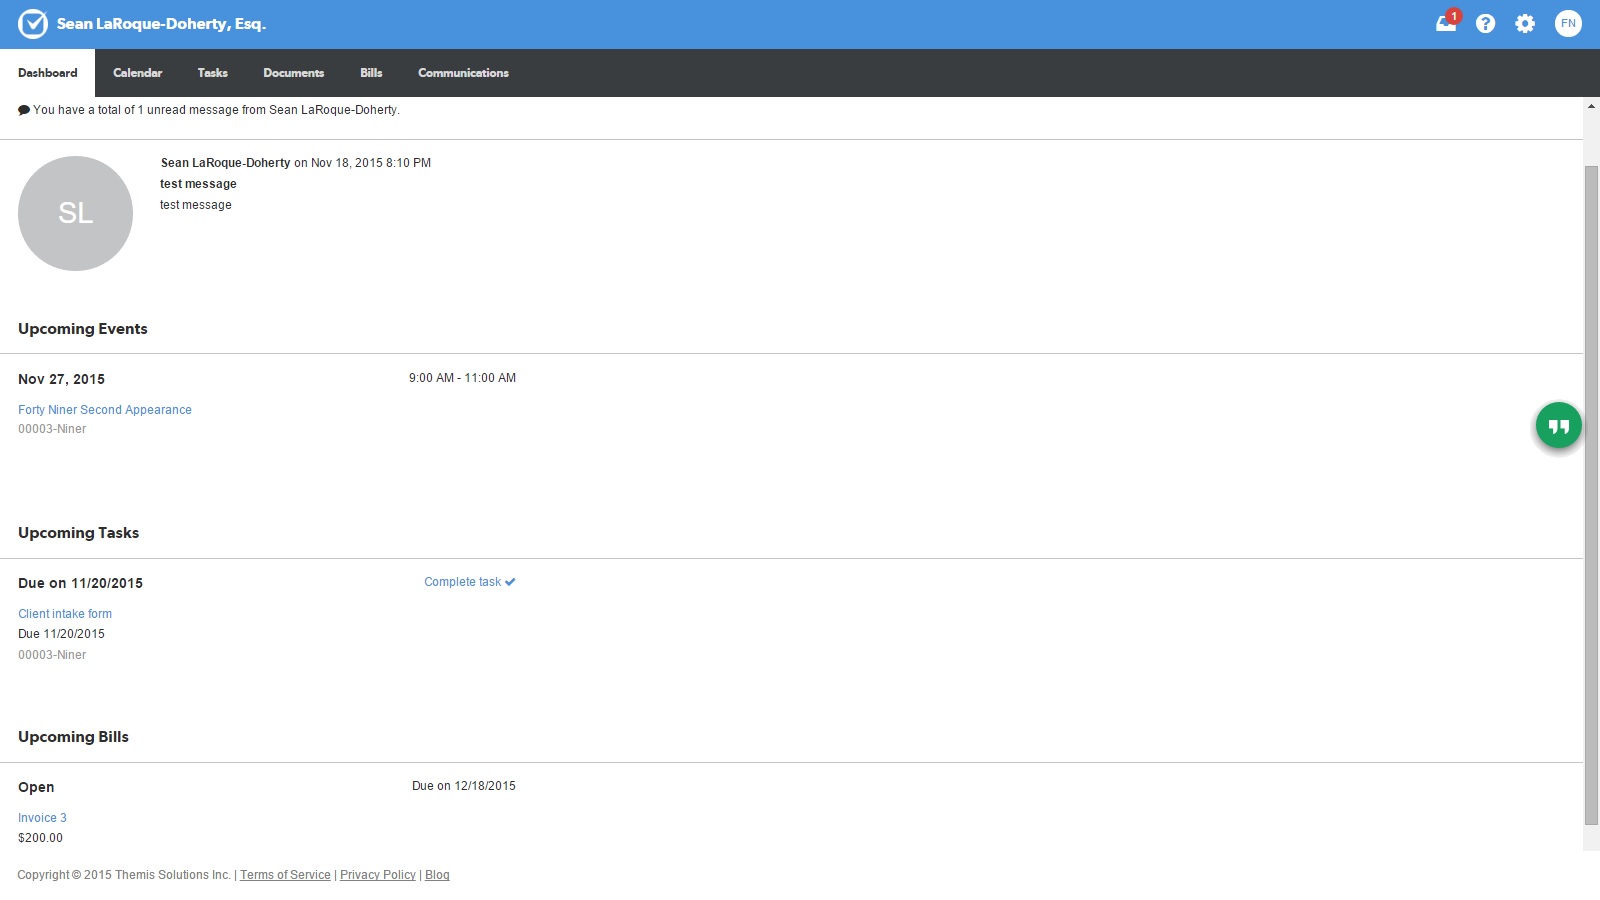The height and width of the screenshot is (900, 1600).
Task: Switch to the Calendar tab
Action: coord(137,73)
